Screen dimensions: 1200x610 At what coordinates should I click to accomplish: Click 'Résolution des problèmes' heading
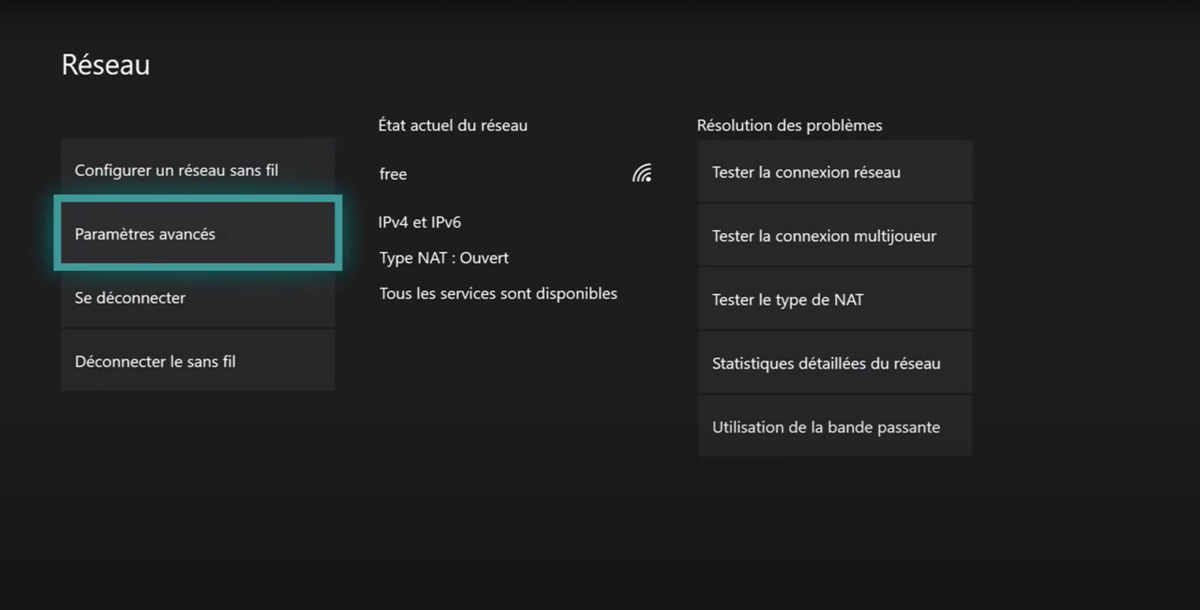790,126
